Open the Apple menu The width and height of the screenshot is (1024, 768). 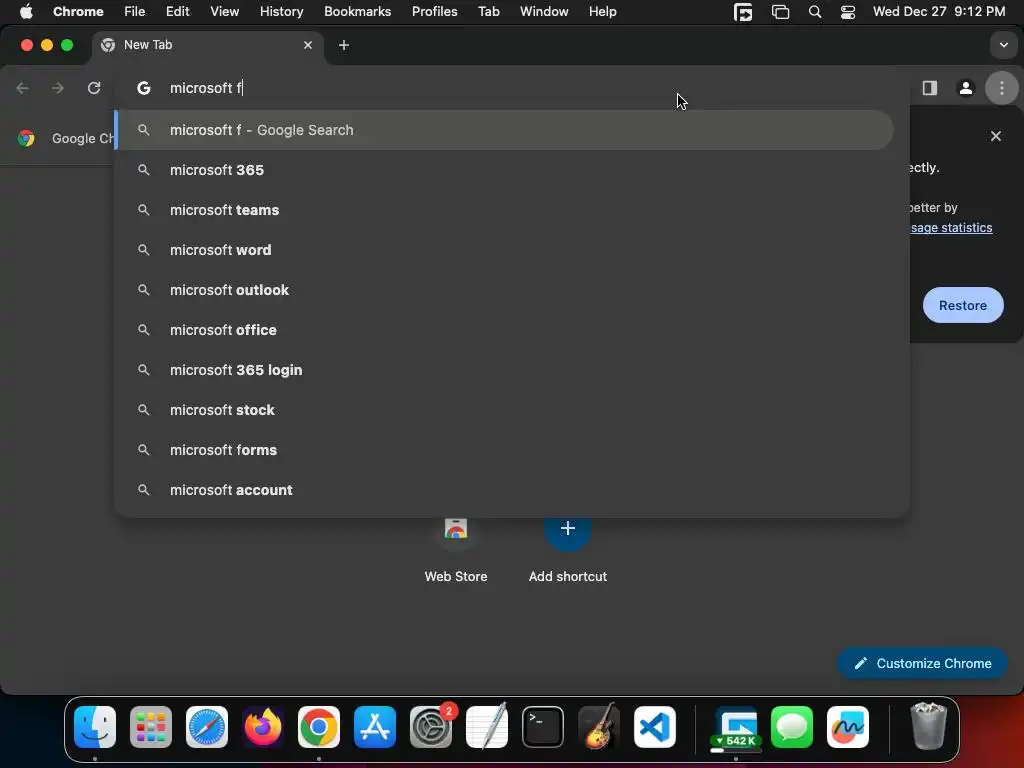click(x=26, y=12)
